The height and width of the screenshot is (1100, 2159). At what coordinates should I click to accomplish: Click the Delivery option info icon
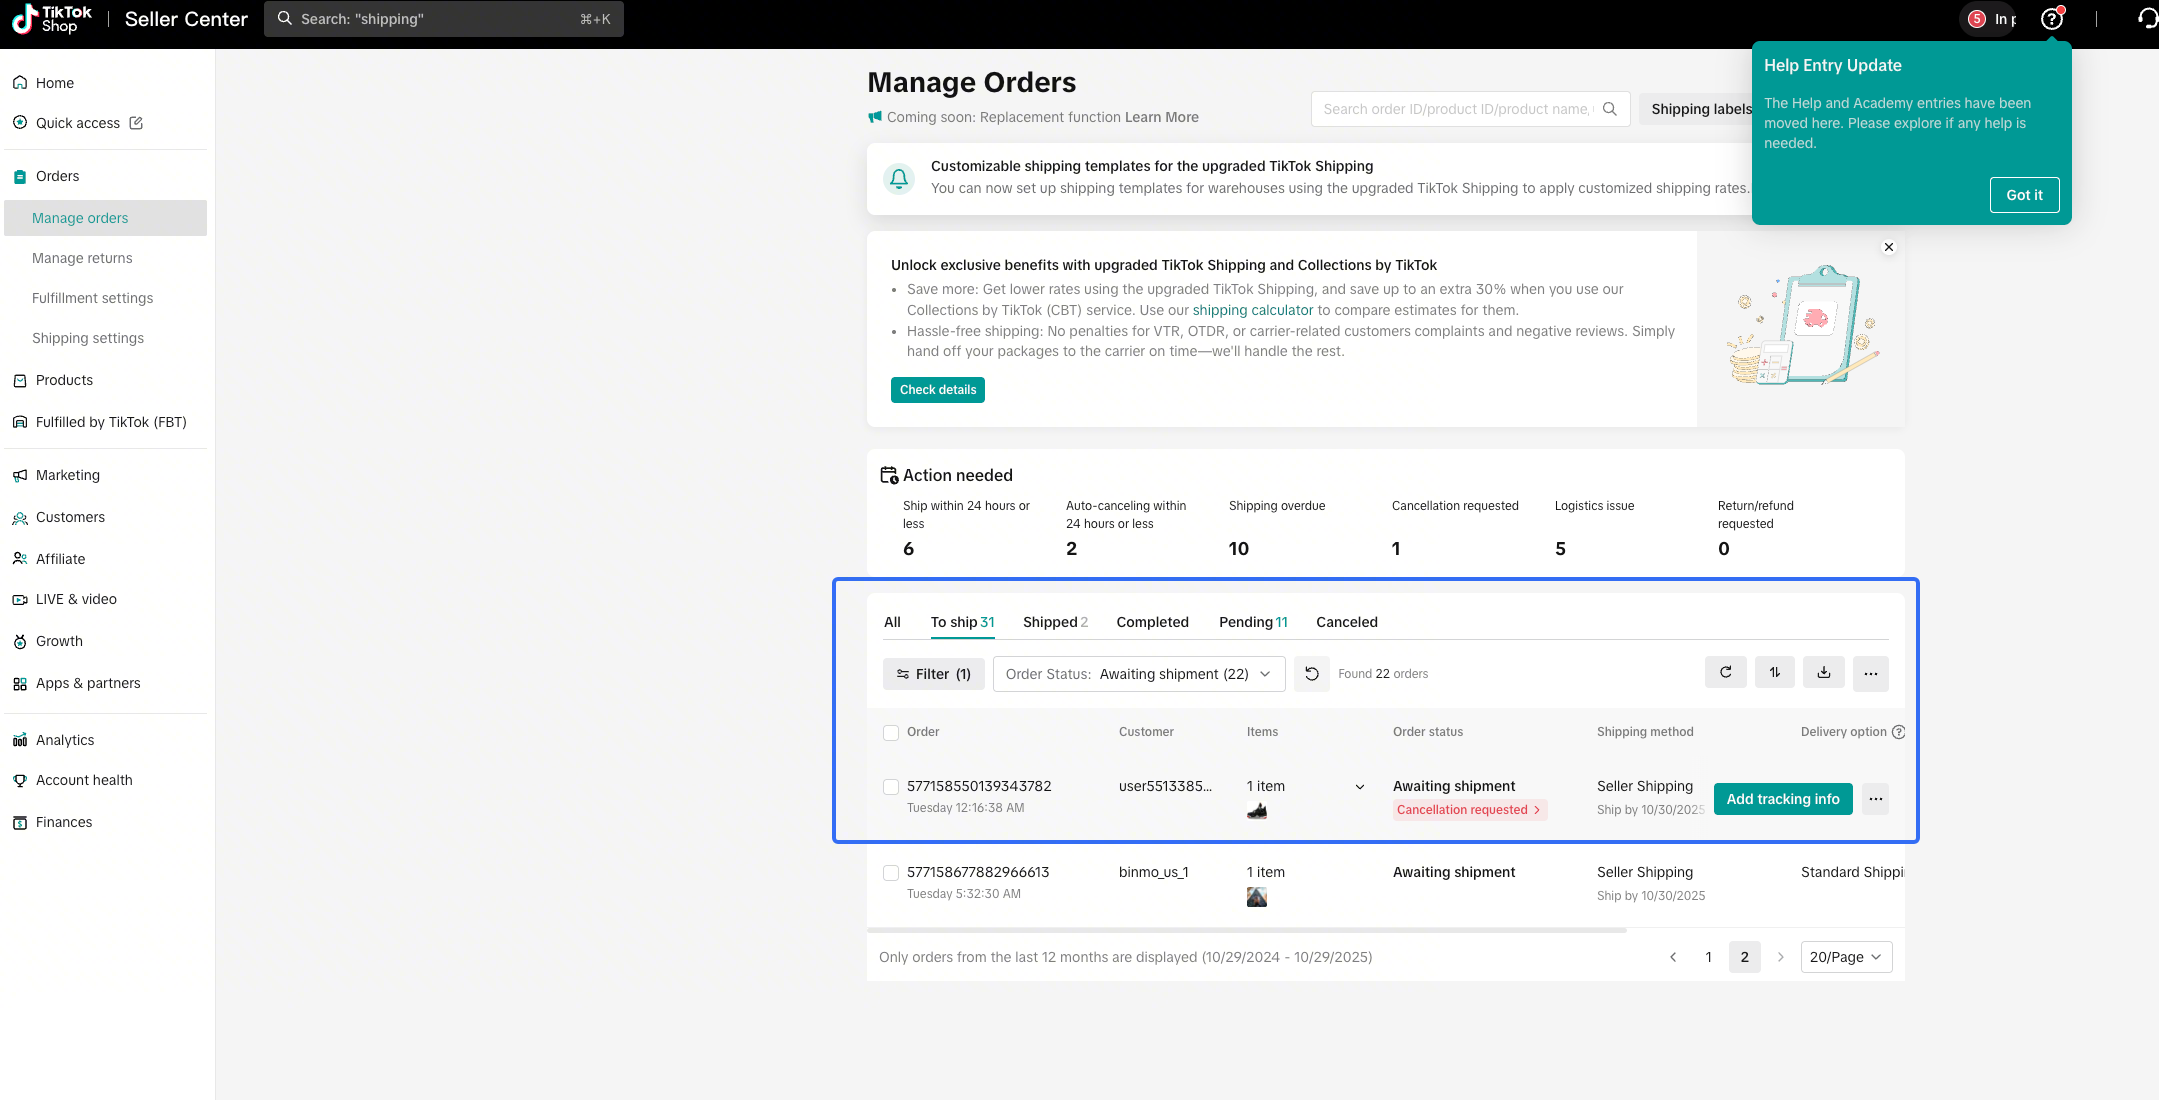(x=1898, y=732)
